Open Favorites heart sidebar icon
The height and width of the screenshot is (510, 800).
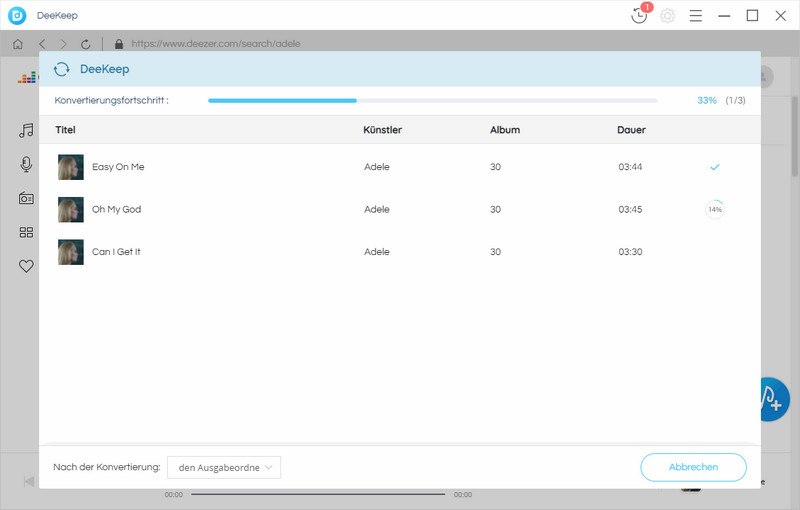click(x=26, y=266)
